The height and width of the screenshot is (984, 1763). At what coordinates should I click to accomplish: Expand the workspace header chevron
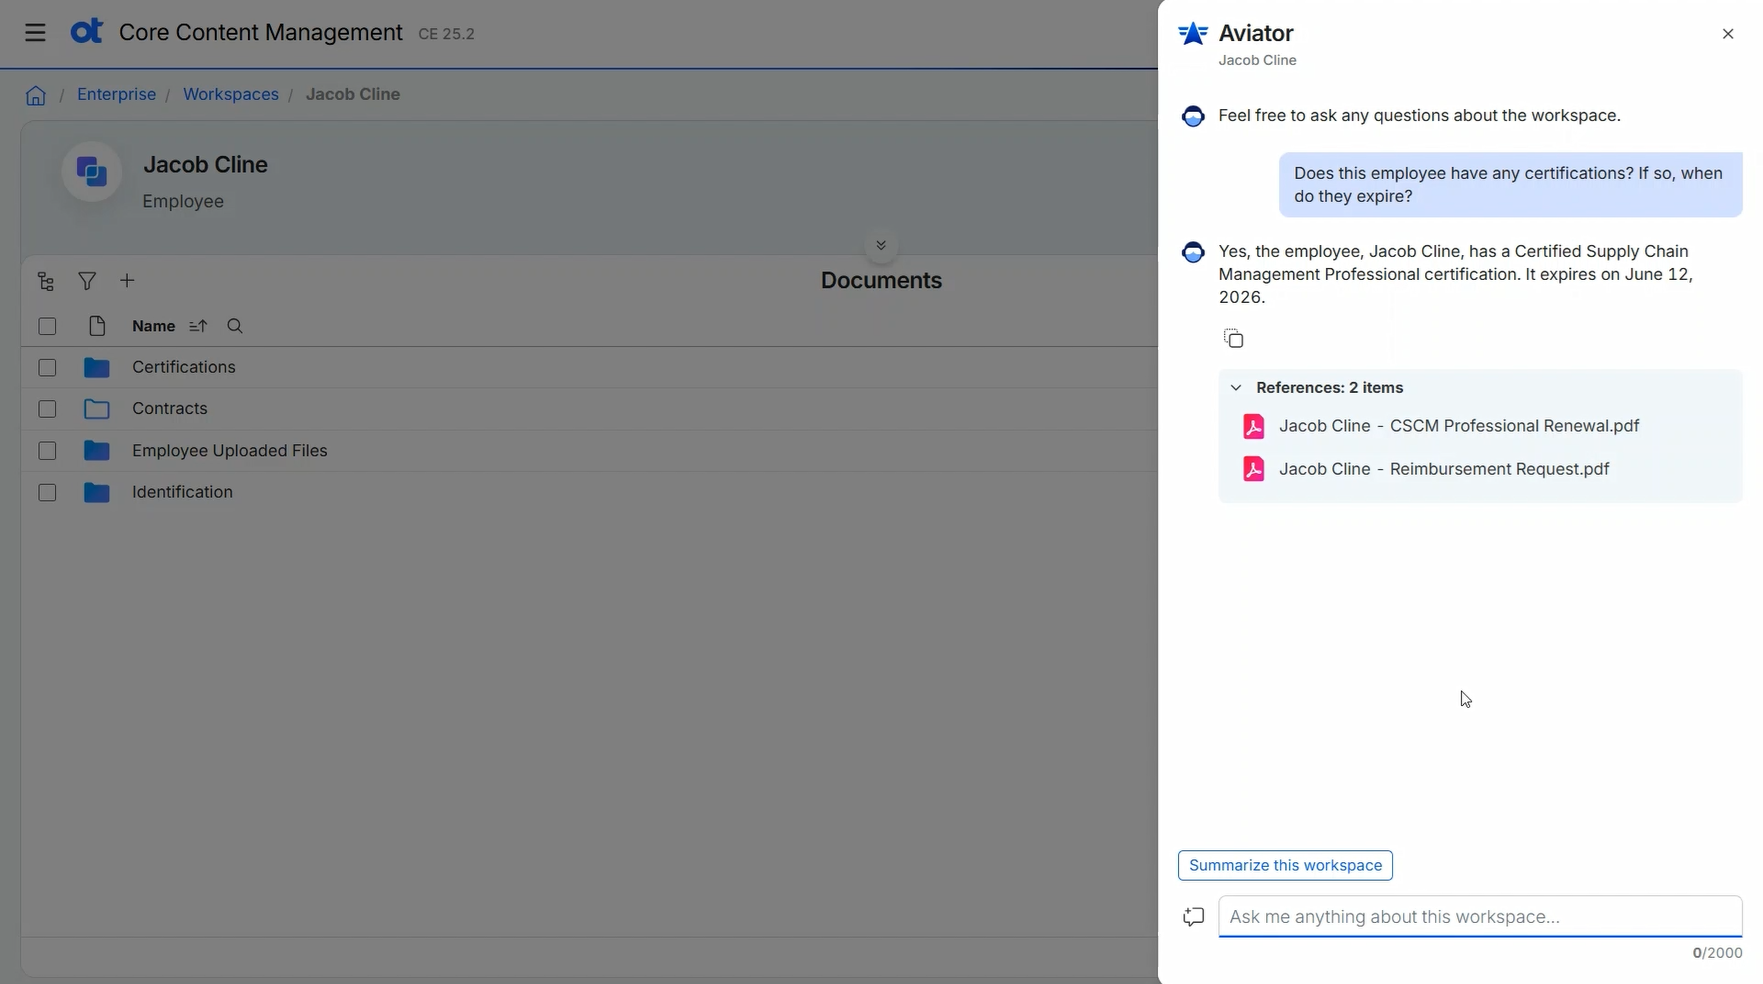pos(881,246)
